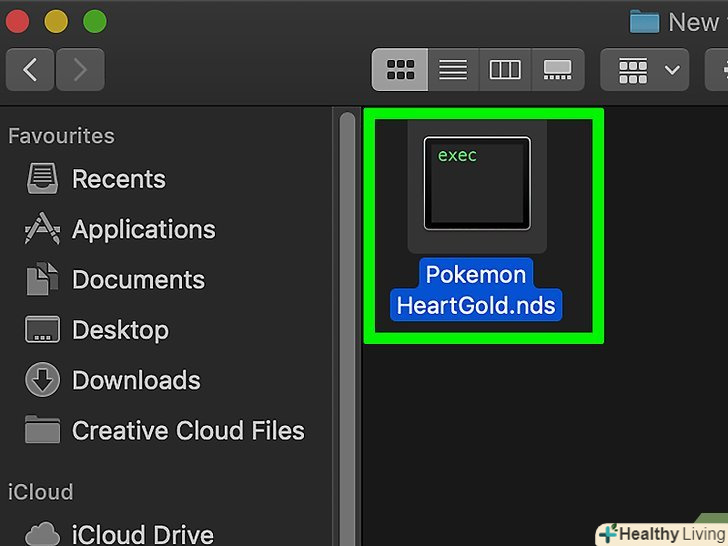Open Documents in the sidebar
The width and height of the screenshot is (728, 546).
tap(138, 280)
